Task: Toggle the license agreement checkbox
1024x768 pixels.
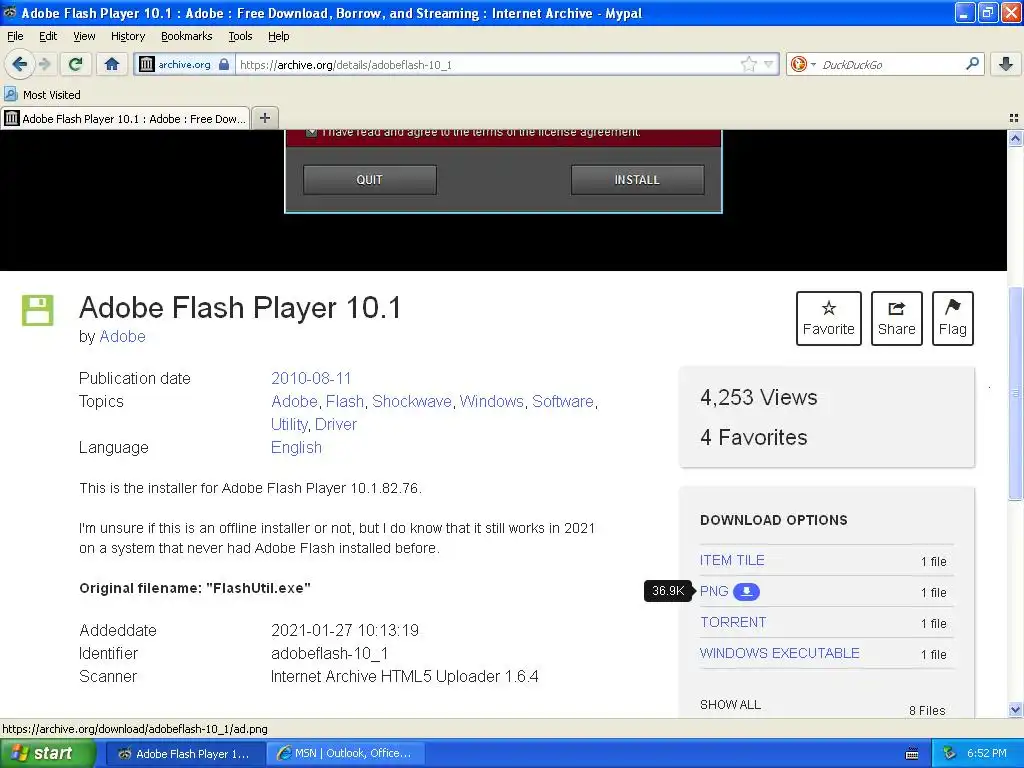Action: 312,132
